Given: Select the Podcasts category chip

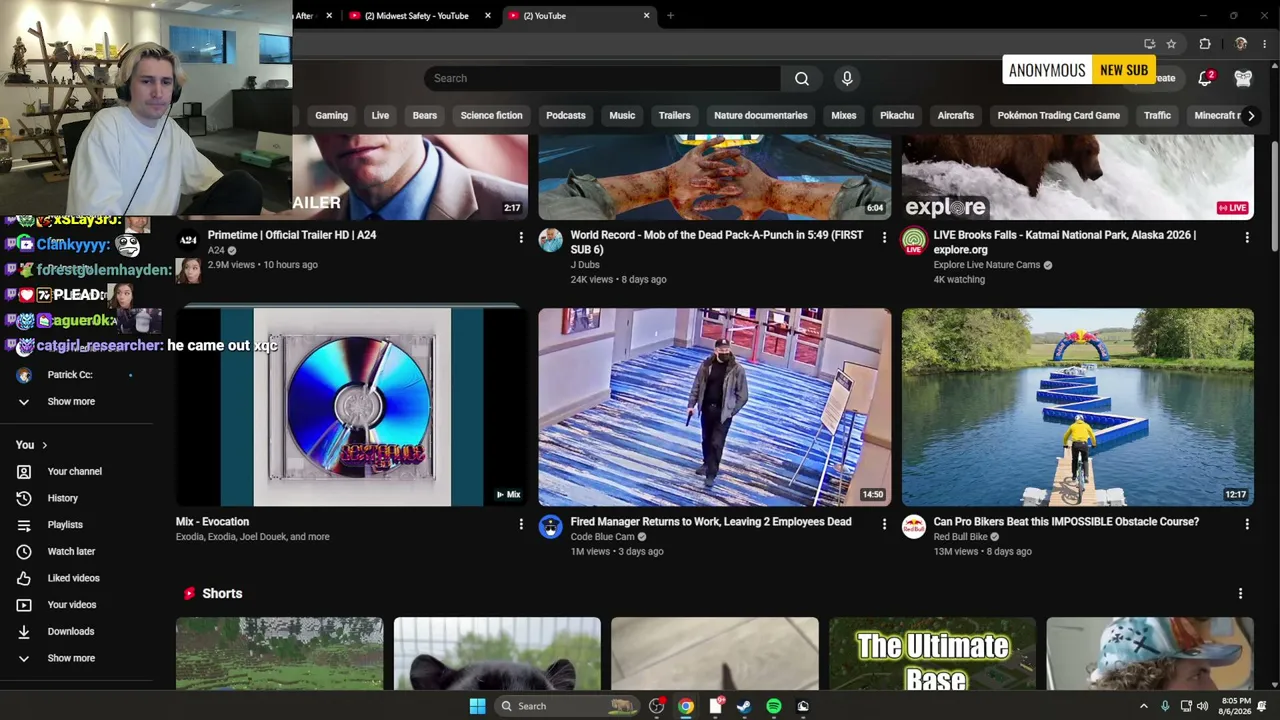Looking at the screenshot, I should coord(566,116).
